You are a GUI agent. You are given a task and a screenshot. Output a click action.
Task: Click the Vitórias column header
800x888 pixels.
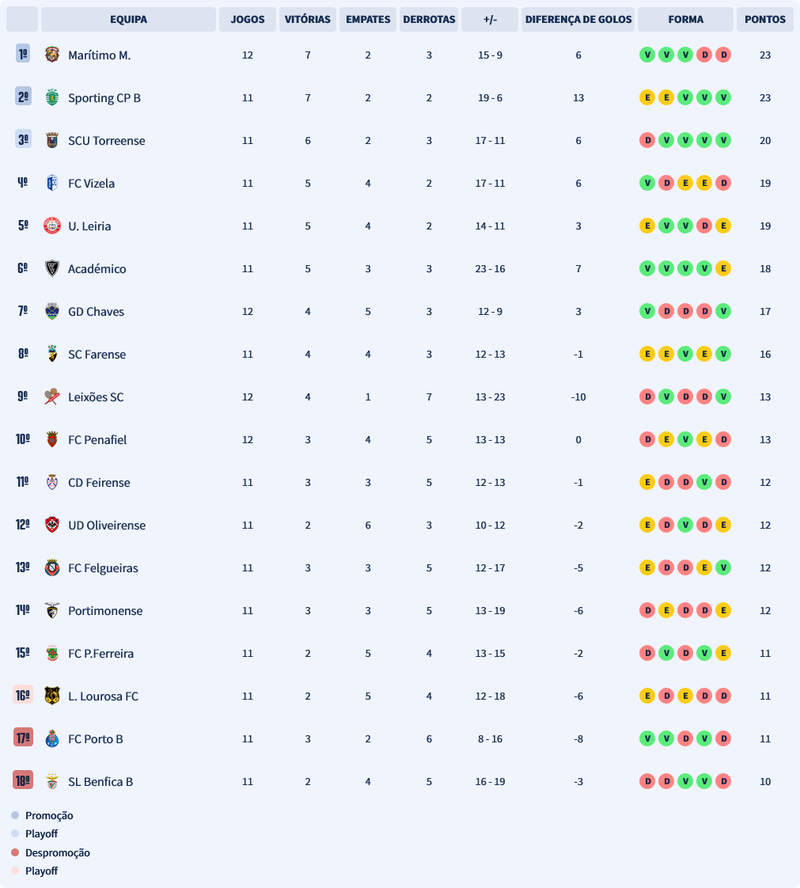[x=307, y=19]
